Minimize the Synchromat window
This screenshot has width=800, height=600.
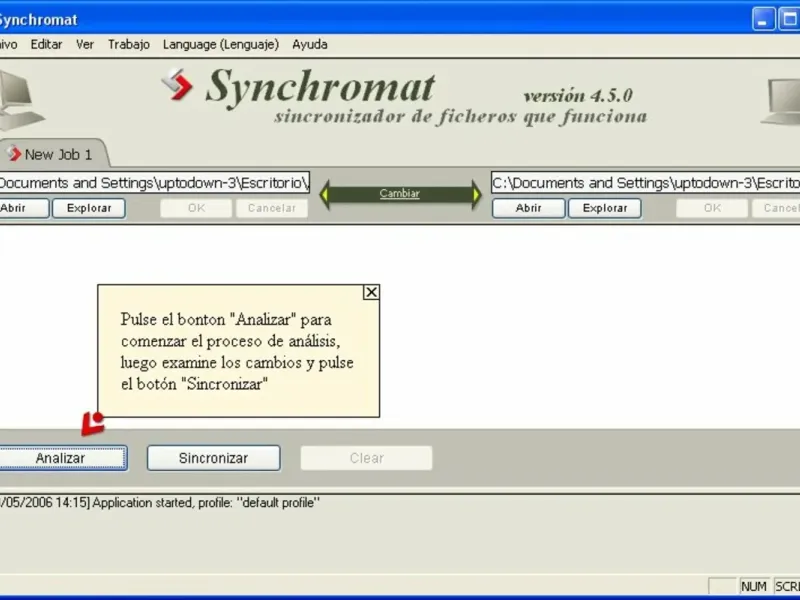pos(763,19)
